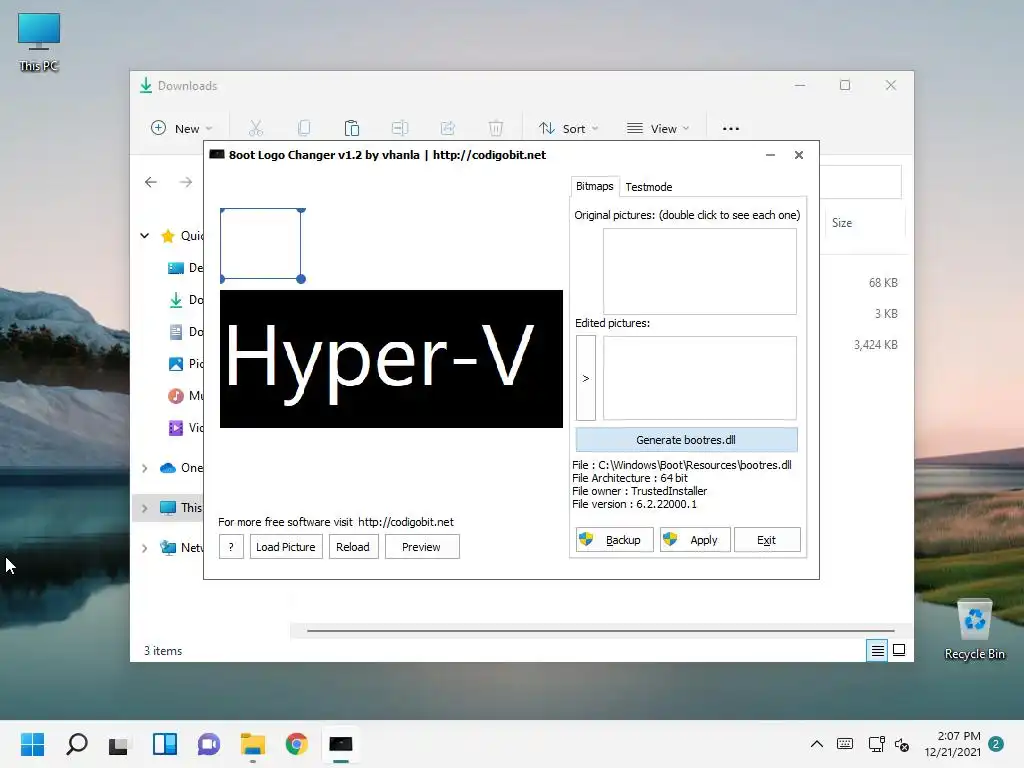This screenshot has width=1024, height=768.
Task: Launch Google Chrome from the taskbar
Action: pyautogui.click(x=296, y=744)
